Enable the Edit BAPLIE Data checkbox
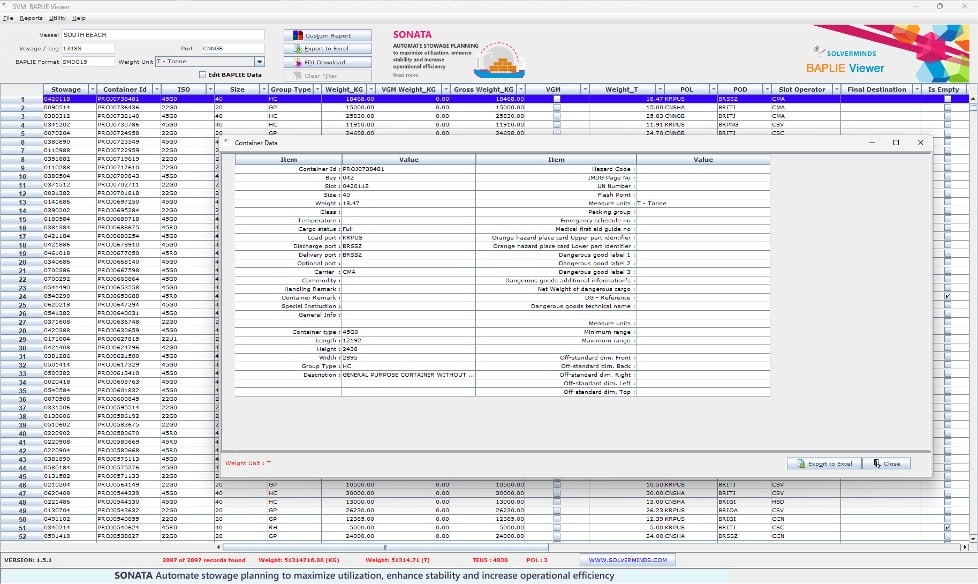Screen dimensions: 978x584 202,75
